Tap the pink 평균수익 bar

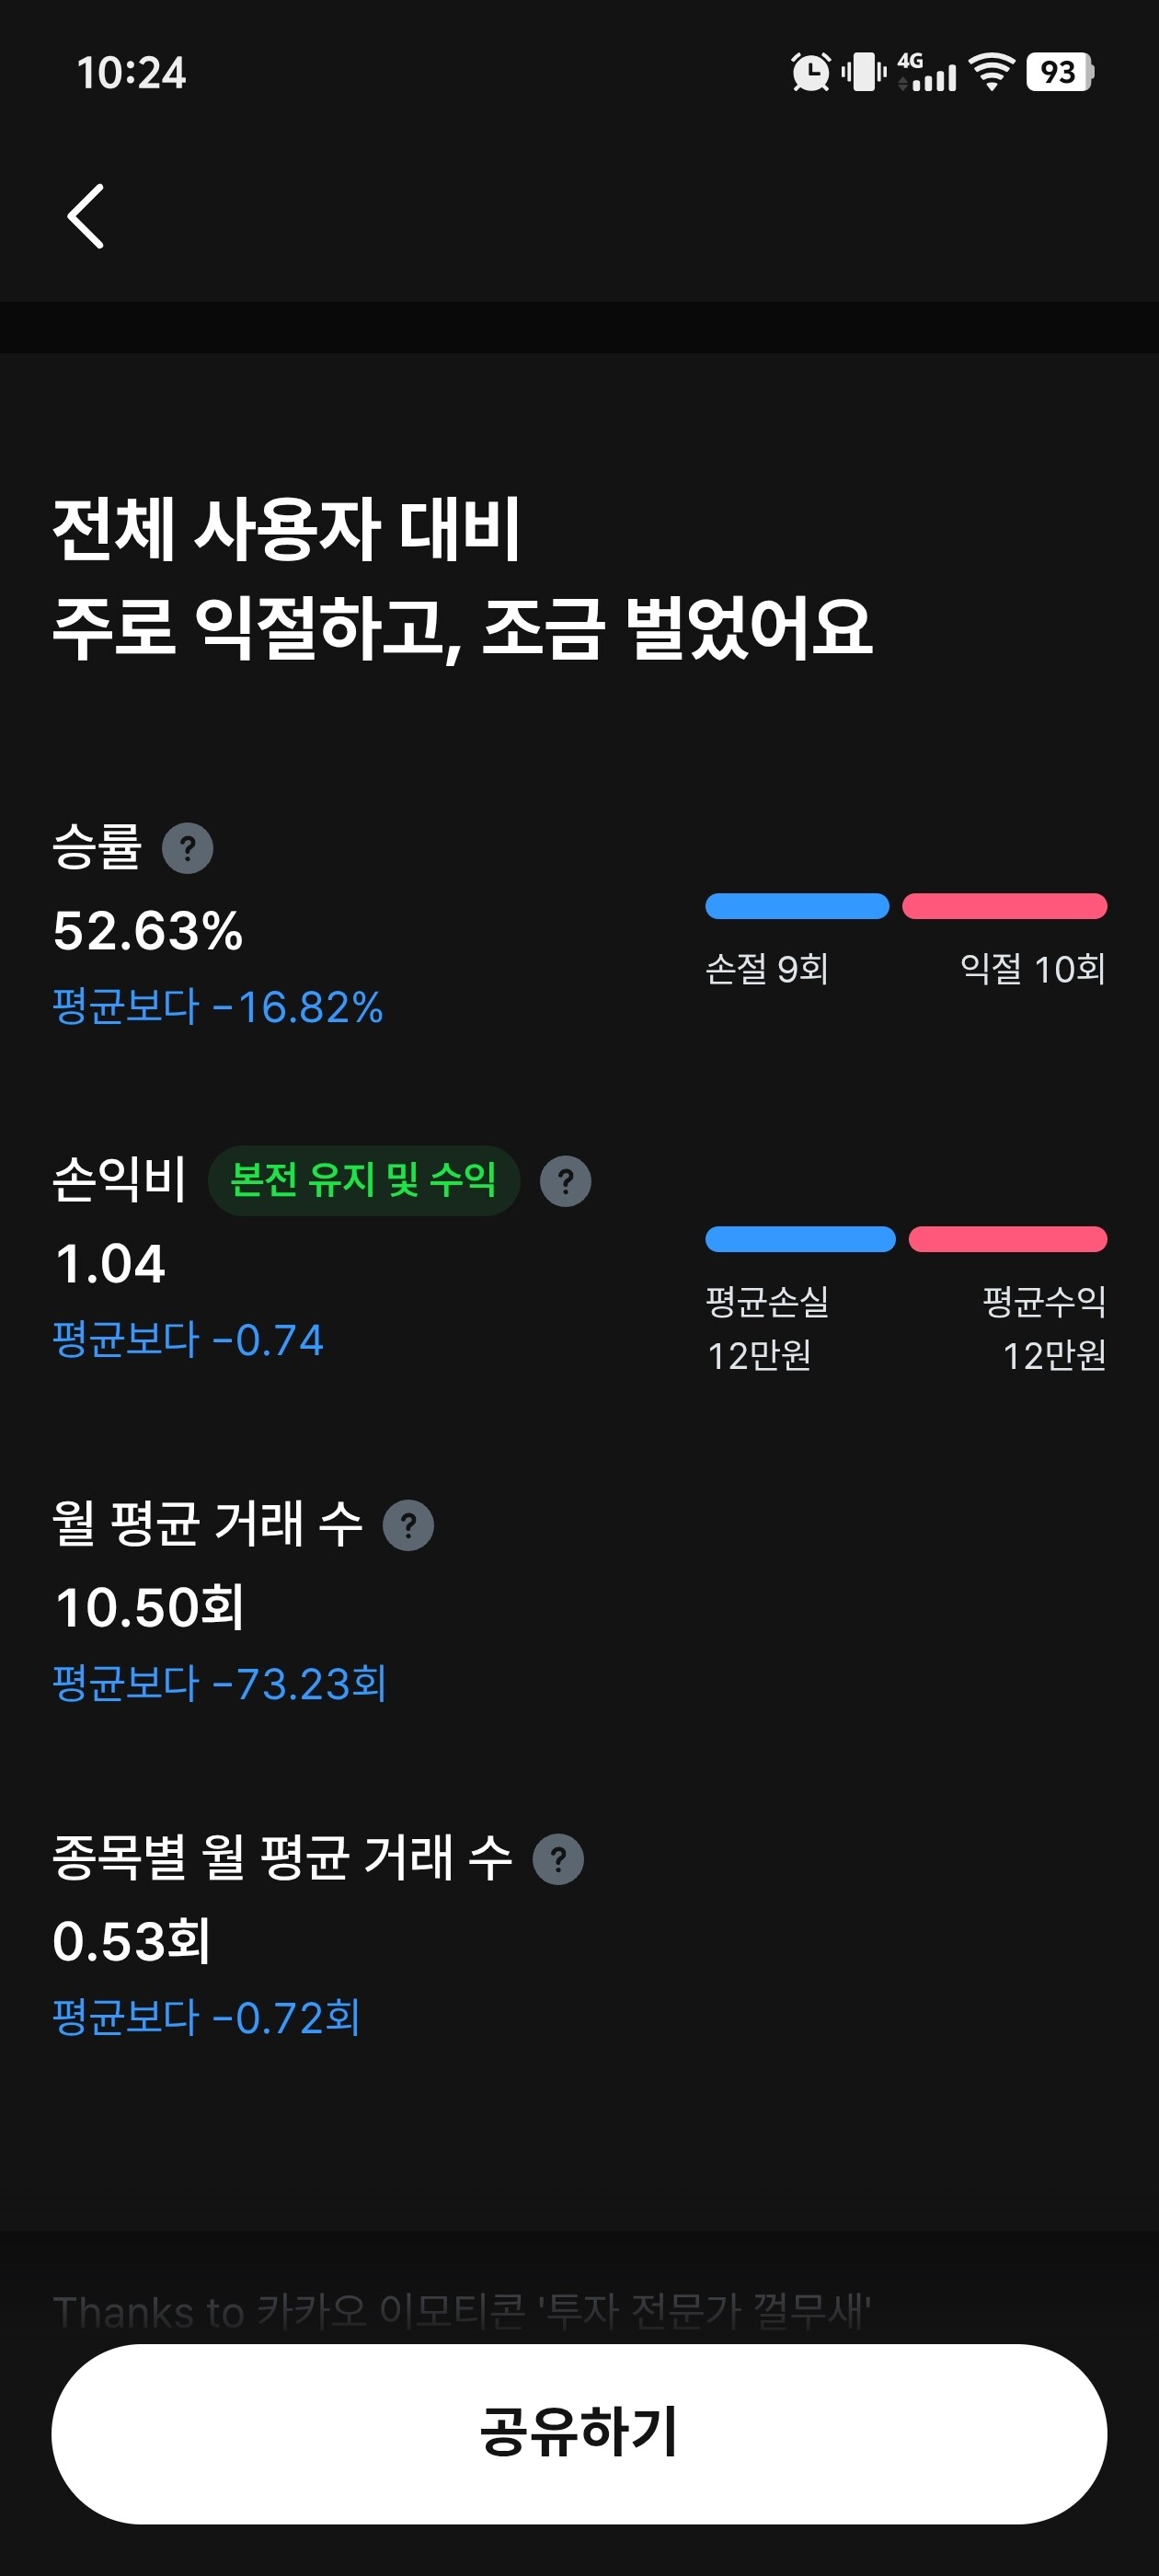[x=1007, y=1239]
